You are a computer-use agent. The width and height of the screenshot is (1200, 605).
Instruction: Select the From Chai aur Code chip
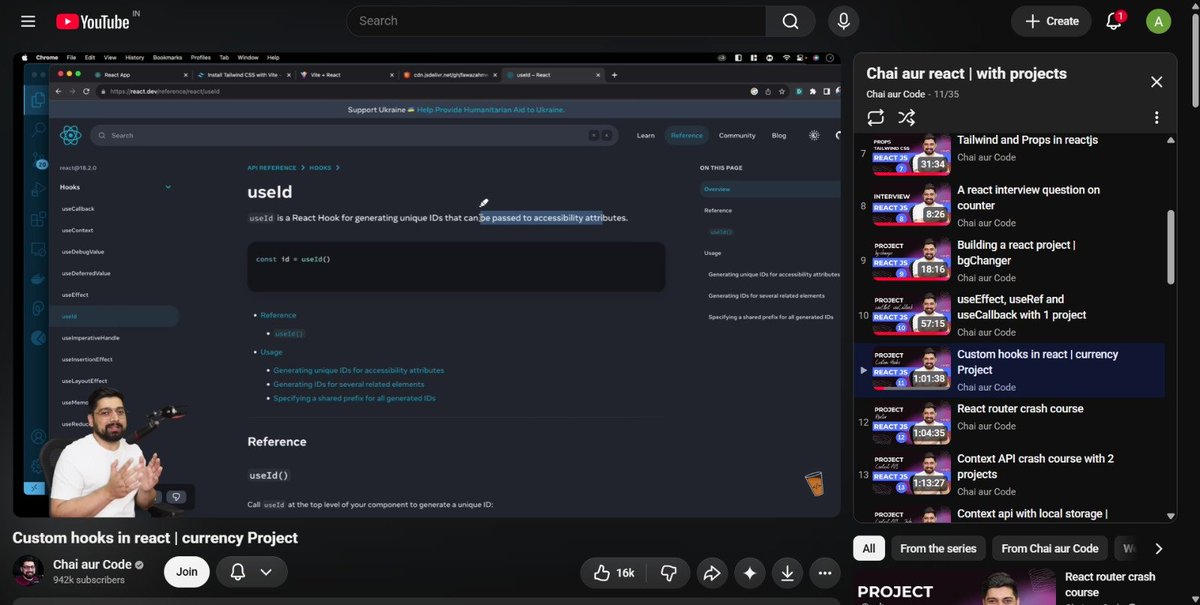[1050, 548]
